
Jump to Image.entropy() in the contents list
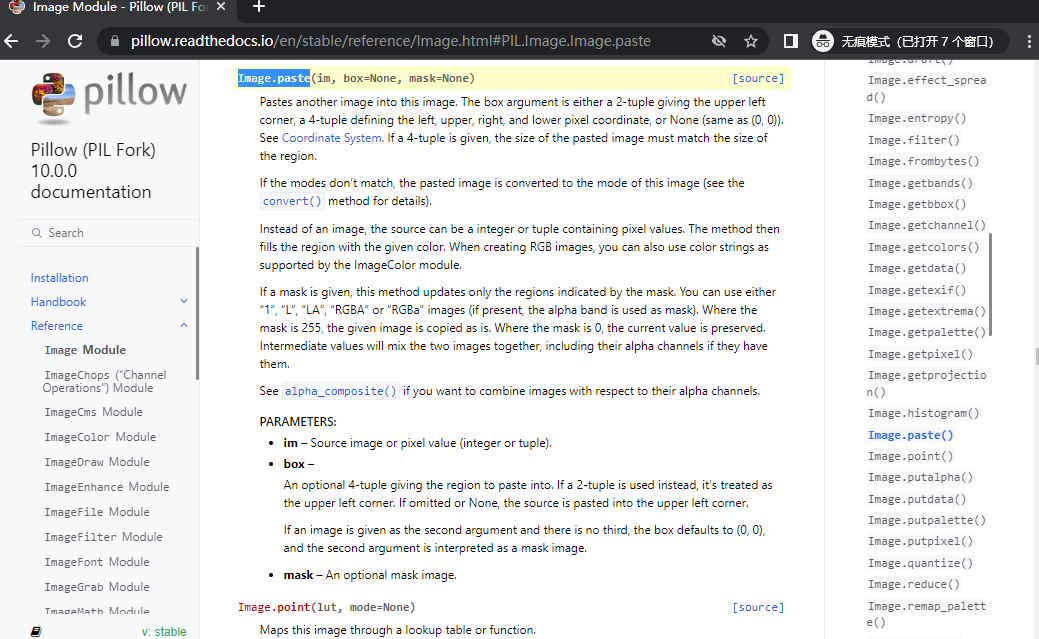click(917, 119)
